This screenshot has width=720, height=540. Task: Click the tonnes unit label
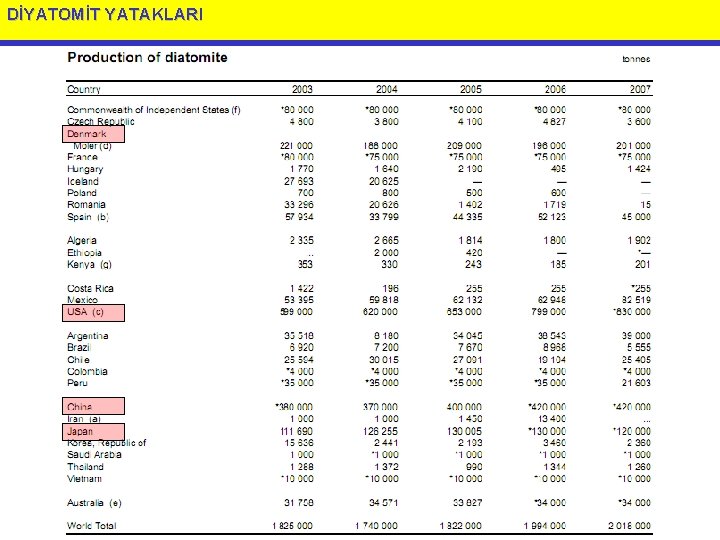click(x=636, y=59)
